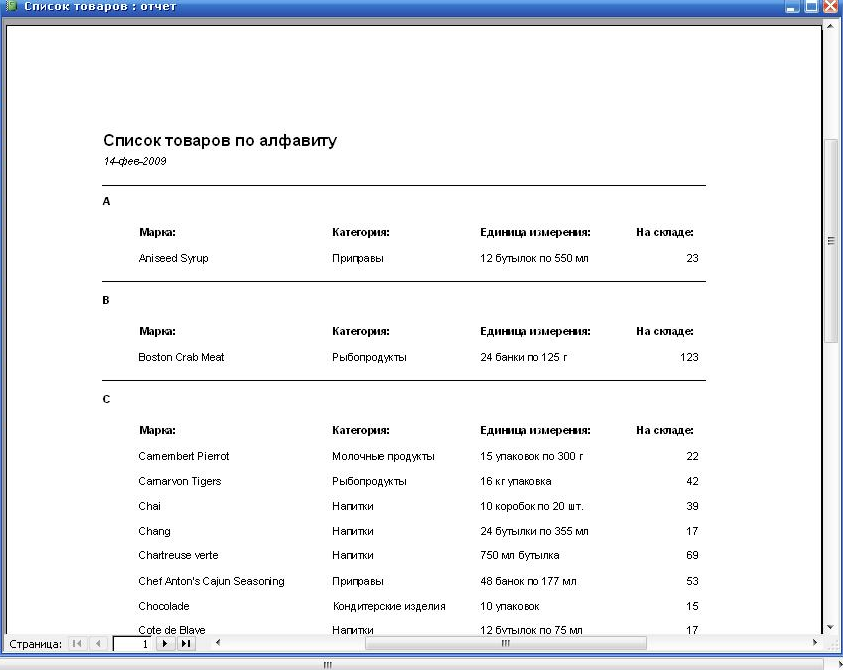Maximize the report window

[x=811, y=6]
